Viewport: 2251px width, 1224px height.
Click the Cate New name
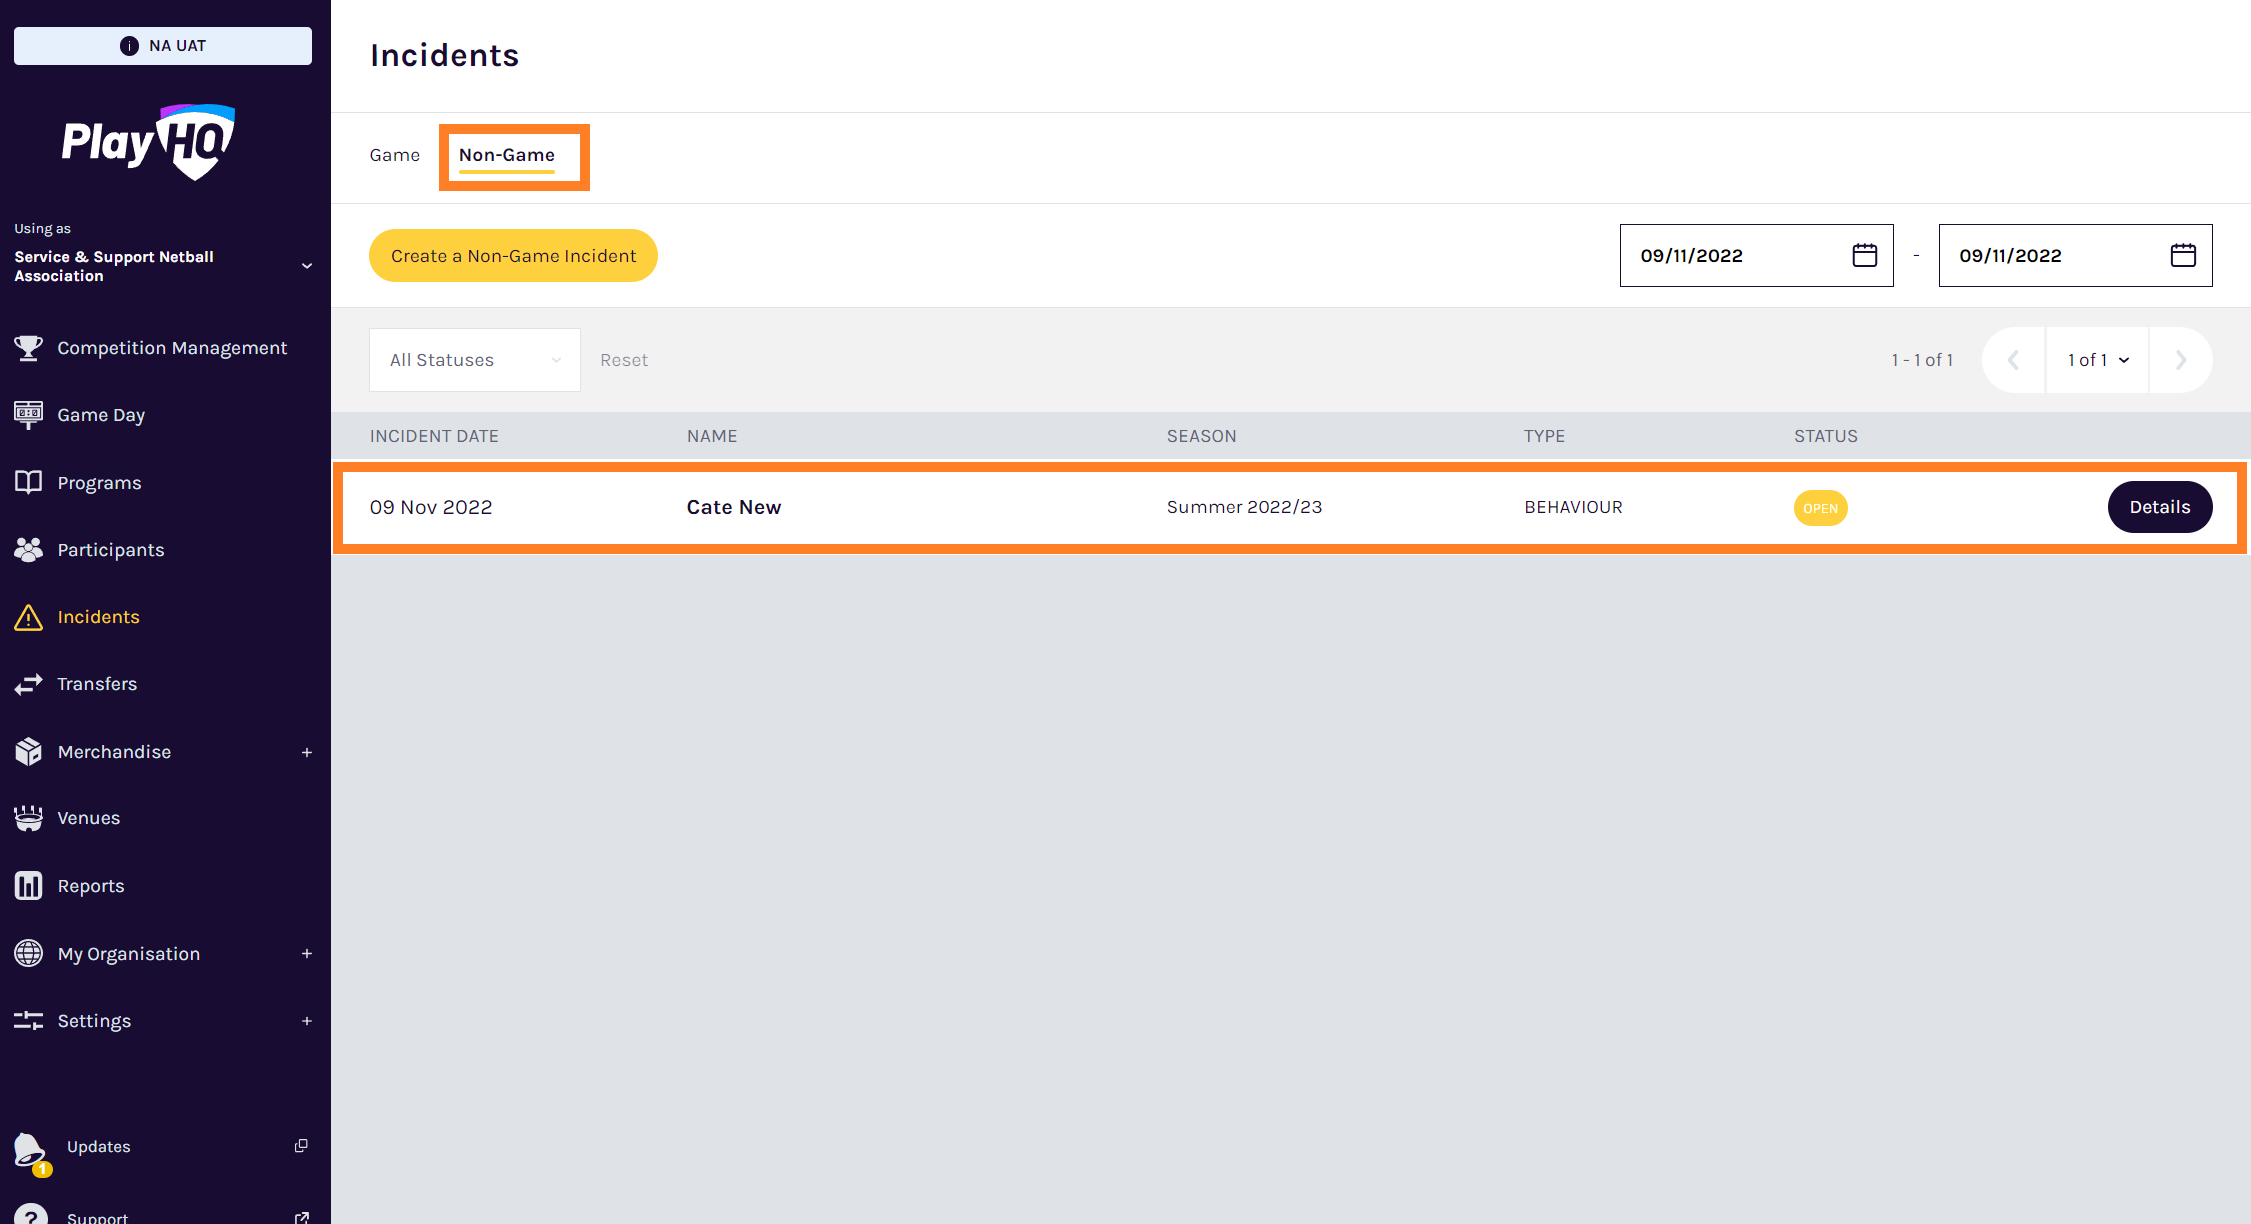[x=734, y=507]
